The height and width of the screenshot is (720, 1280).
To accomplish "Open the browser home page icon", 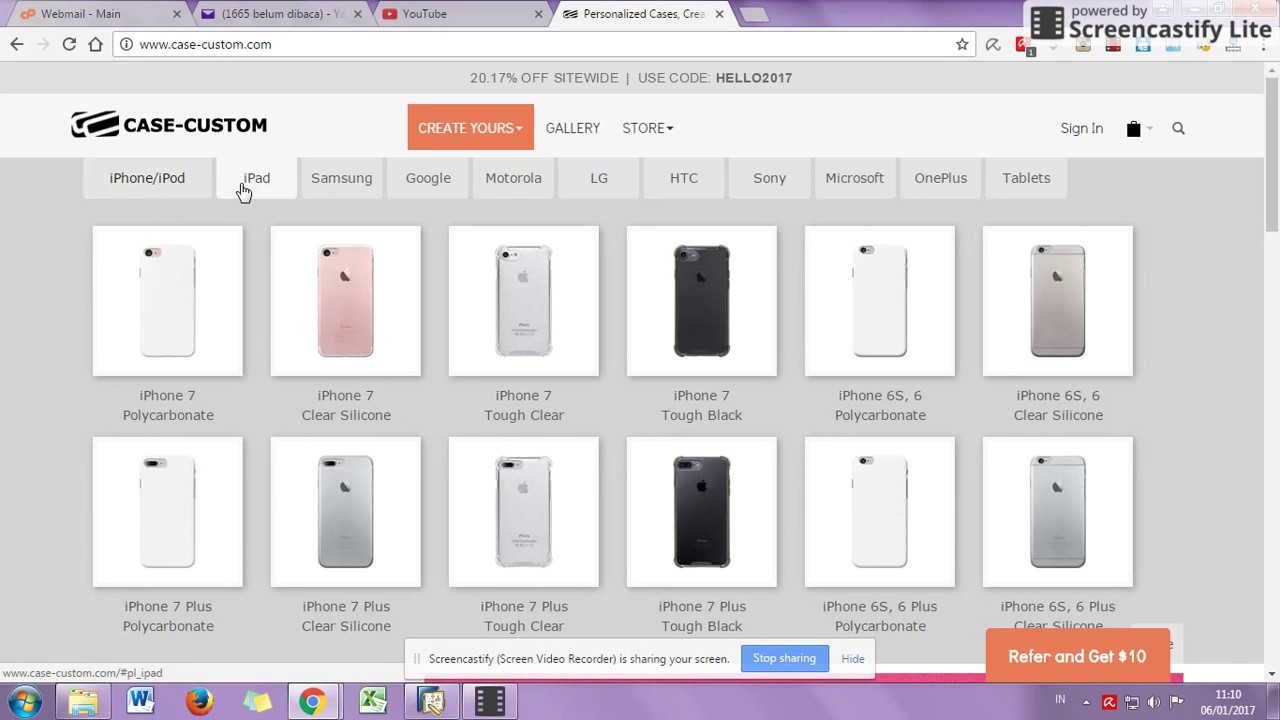I will [95, 44].
